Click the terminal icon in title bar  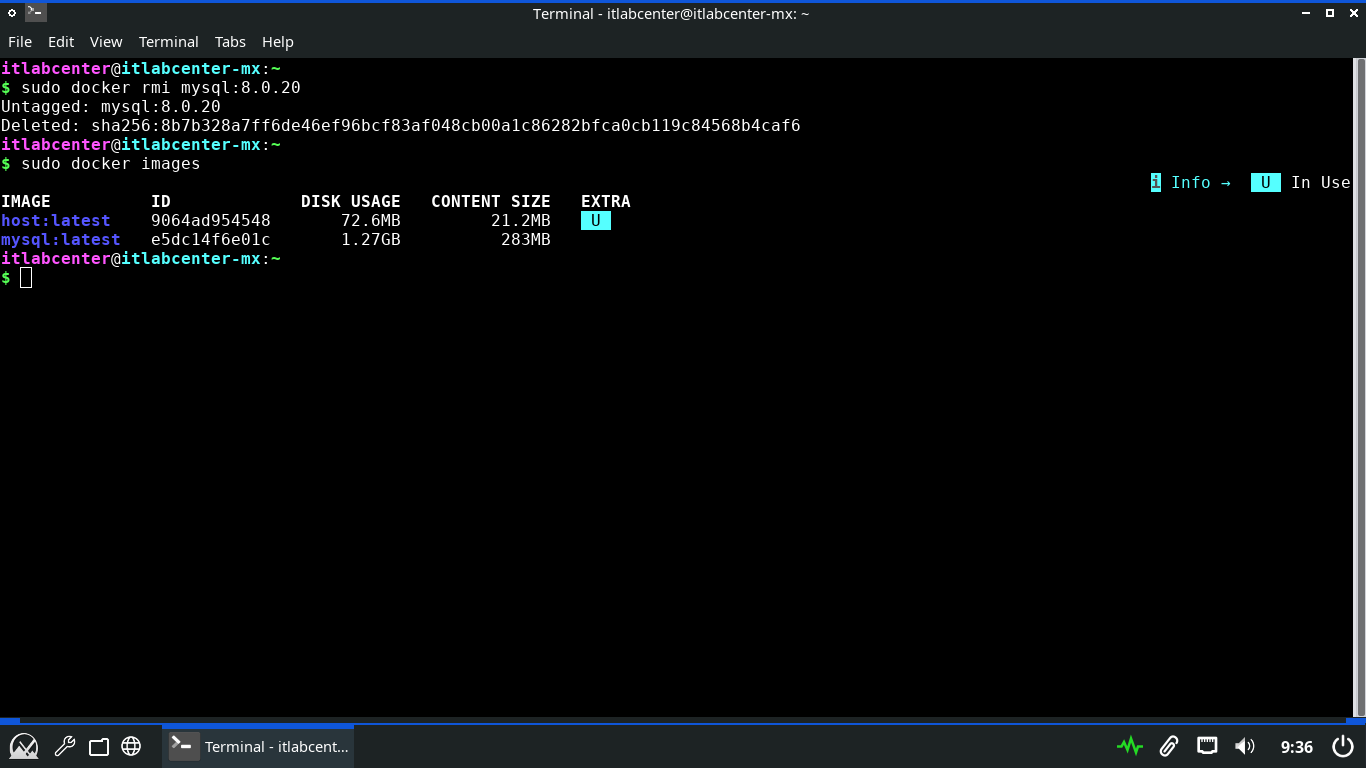(x=35, y=13)
